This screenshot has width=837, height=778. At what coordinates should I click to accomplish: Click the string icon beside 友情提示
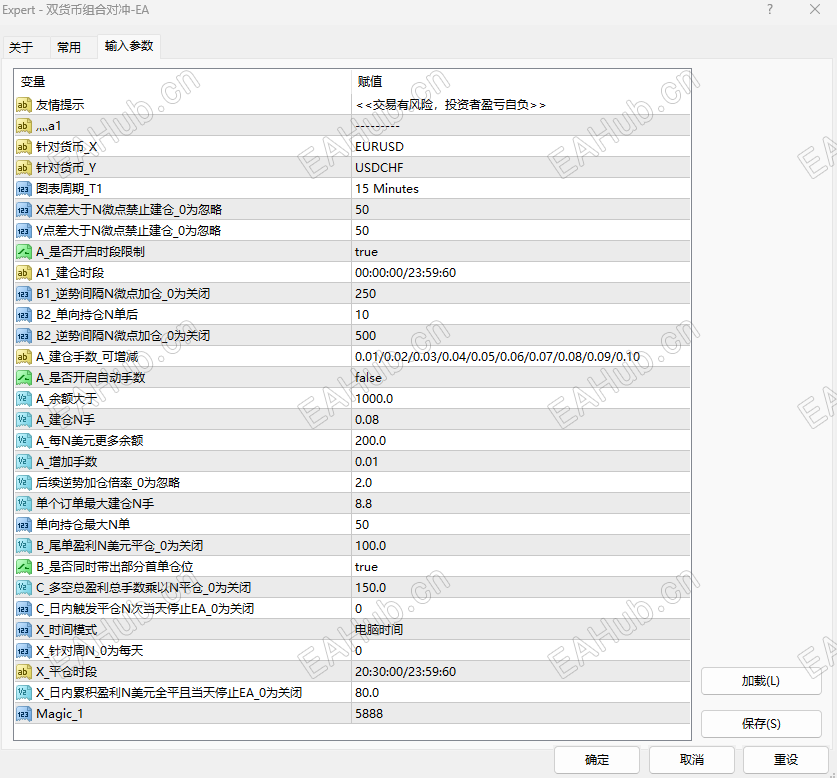click(x=23, y=105)
